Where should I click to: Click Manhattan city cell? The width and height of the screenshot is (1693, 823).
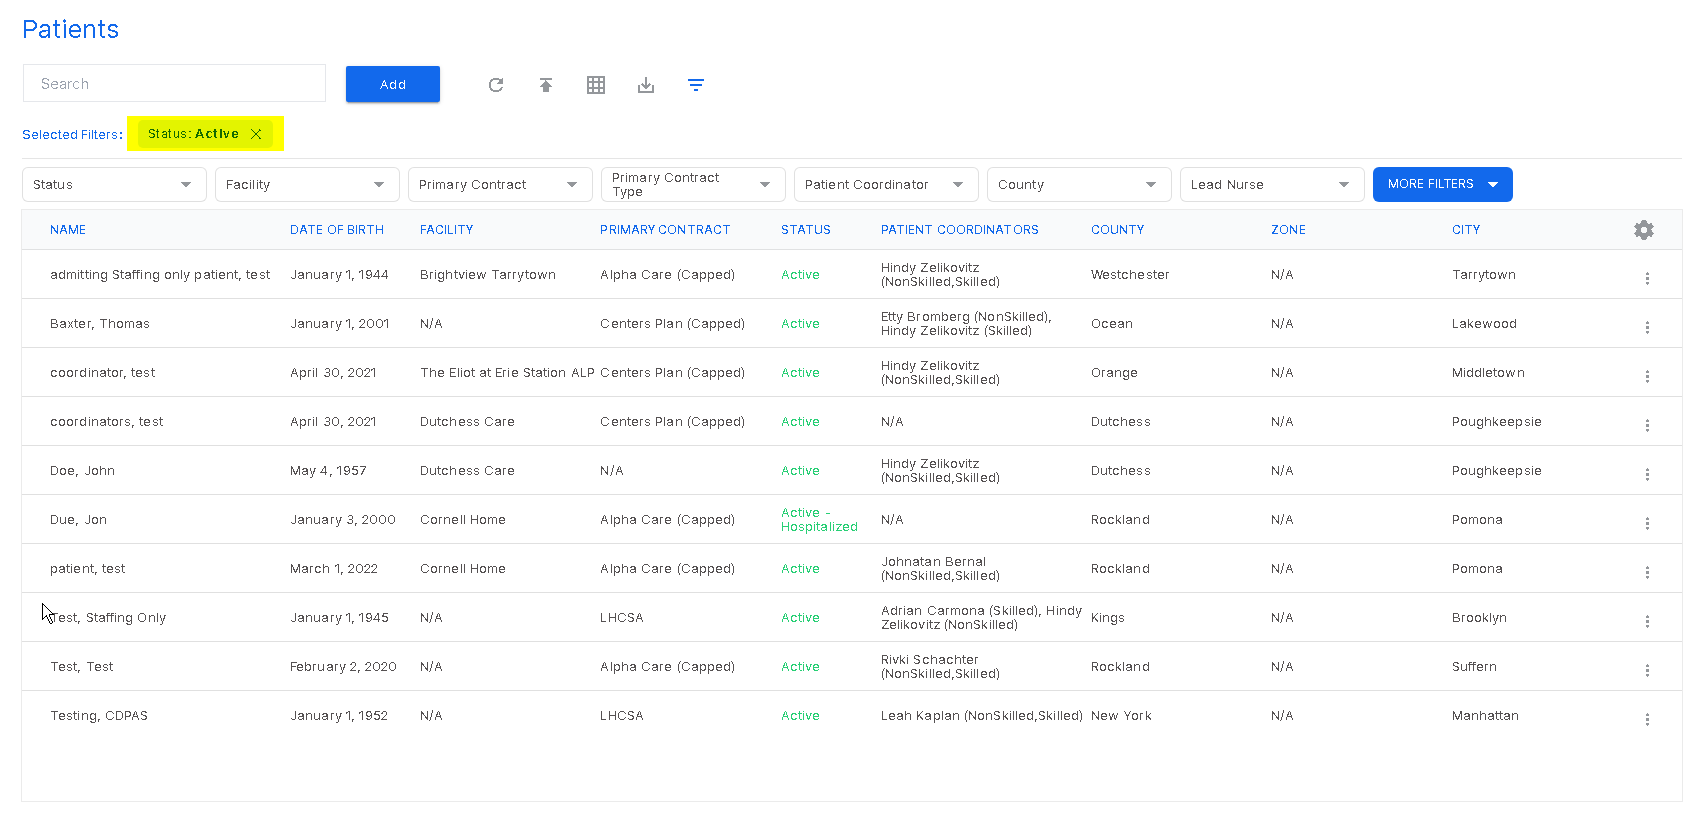(1485, 716)
